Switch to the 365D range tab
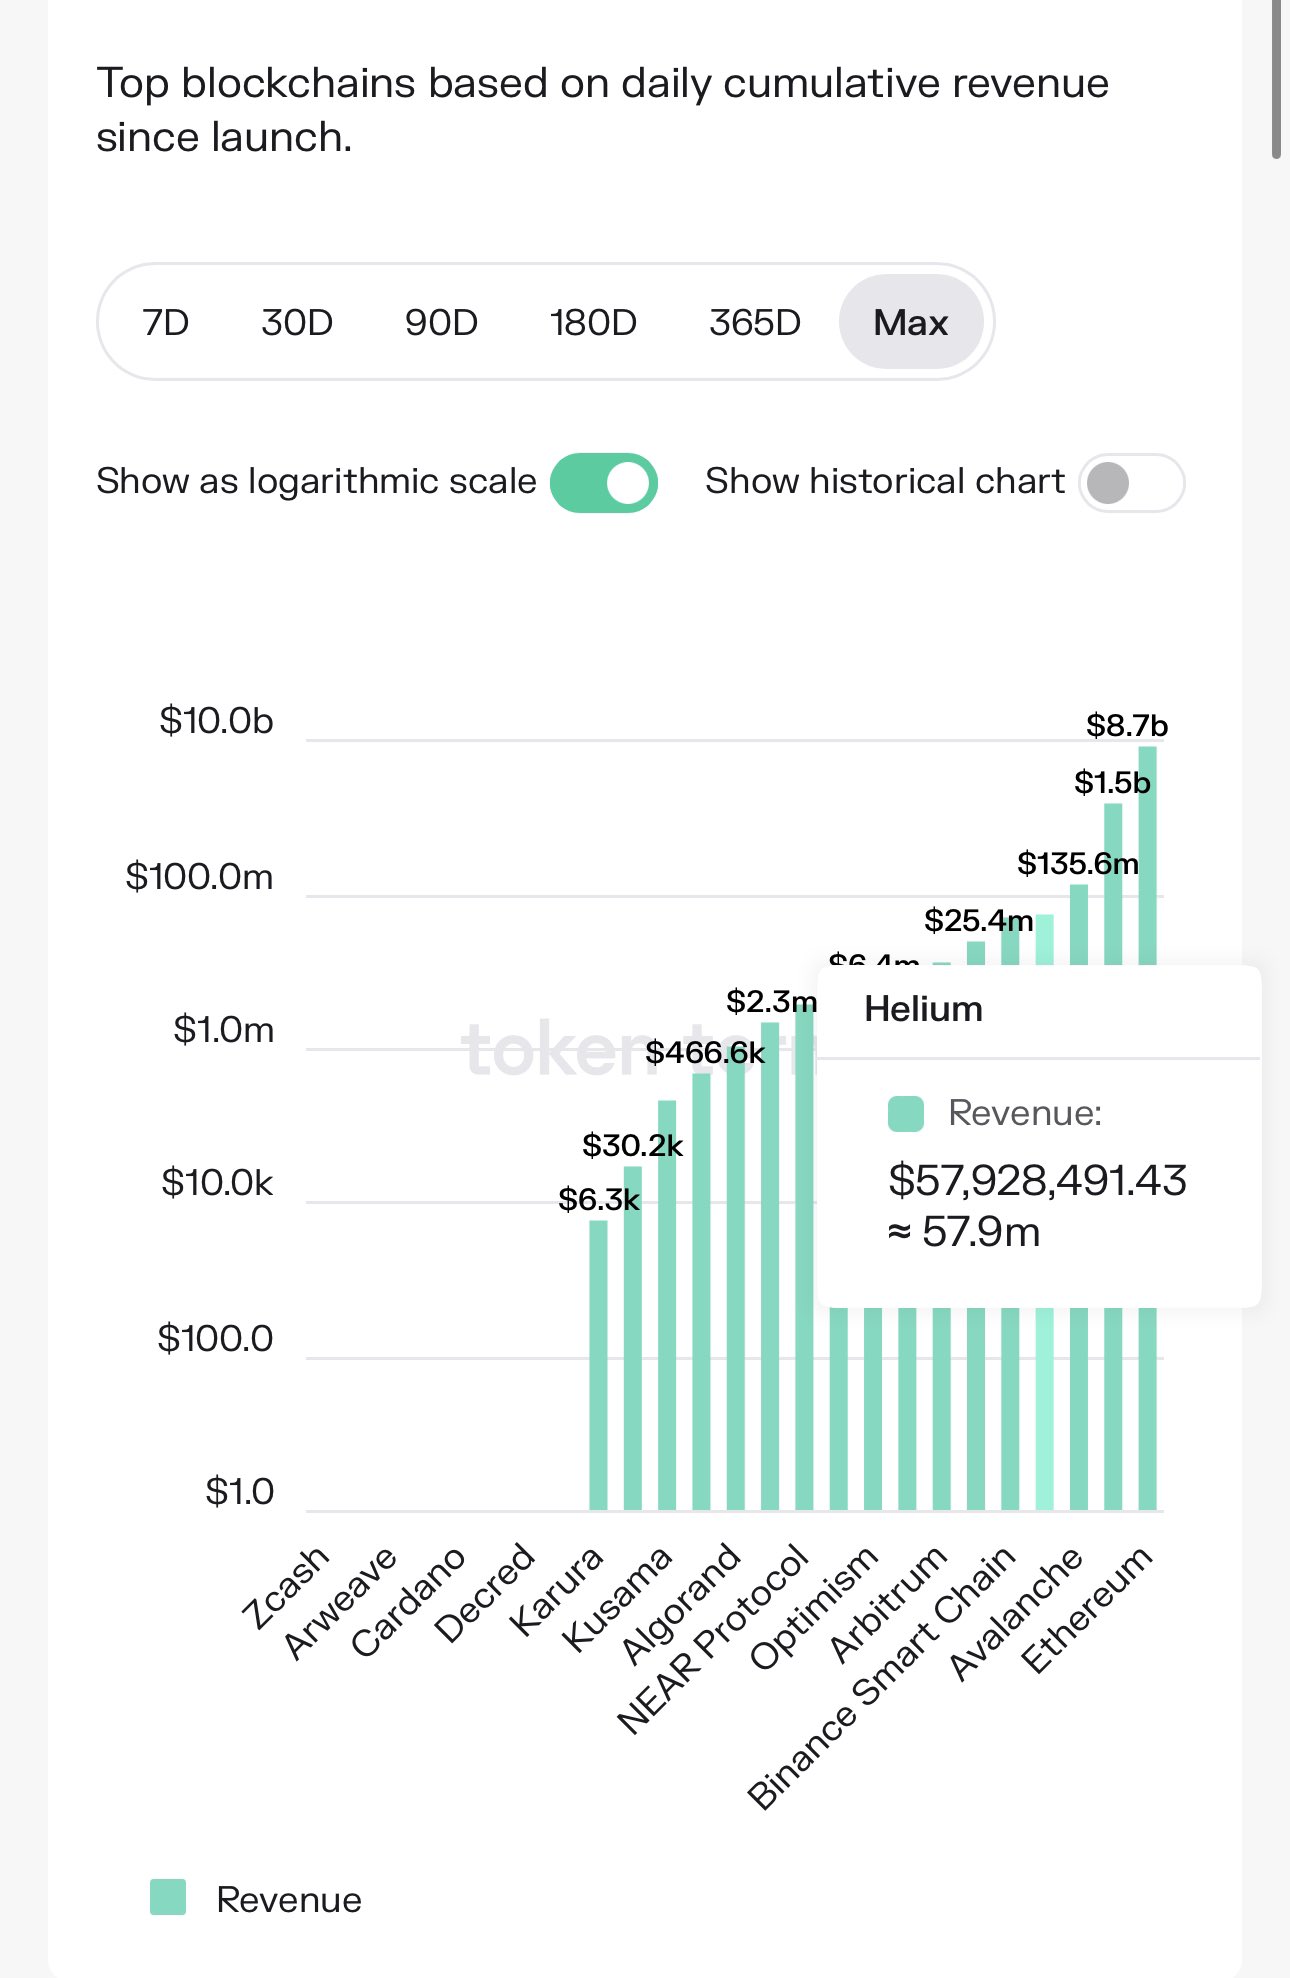Screen dimensions: 1290x1978 coord(755,323)
